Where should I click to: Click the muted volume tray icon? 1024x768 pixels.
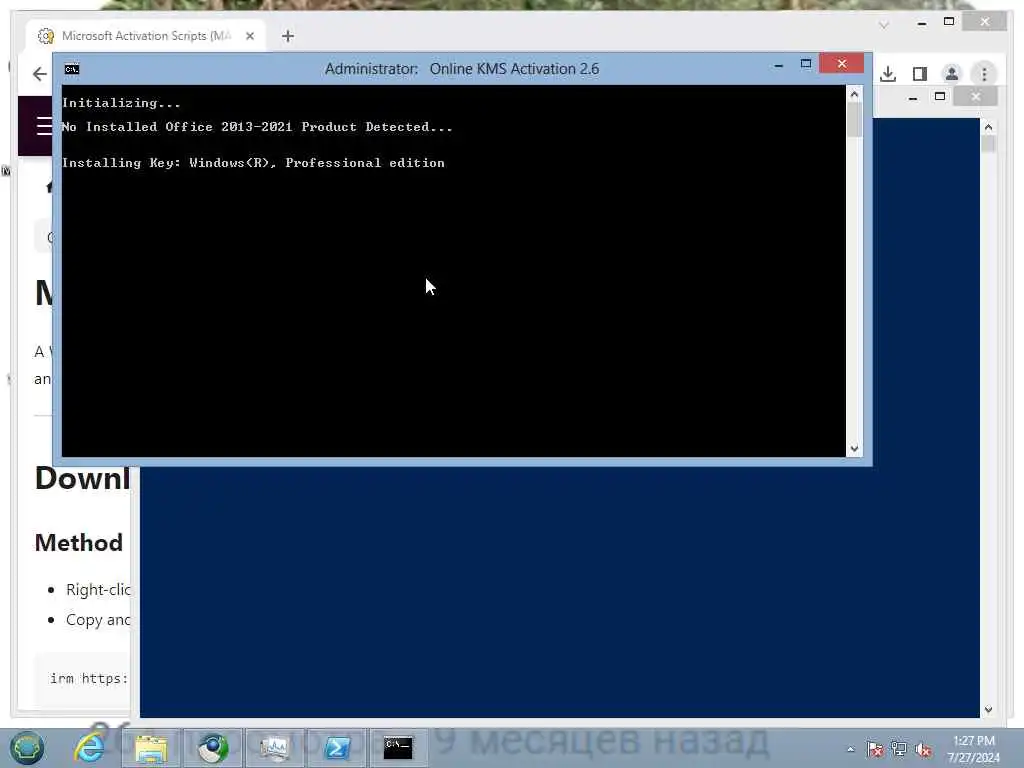point(923,750)
